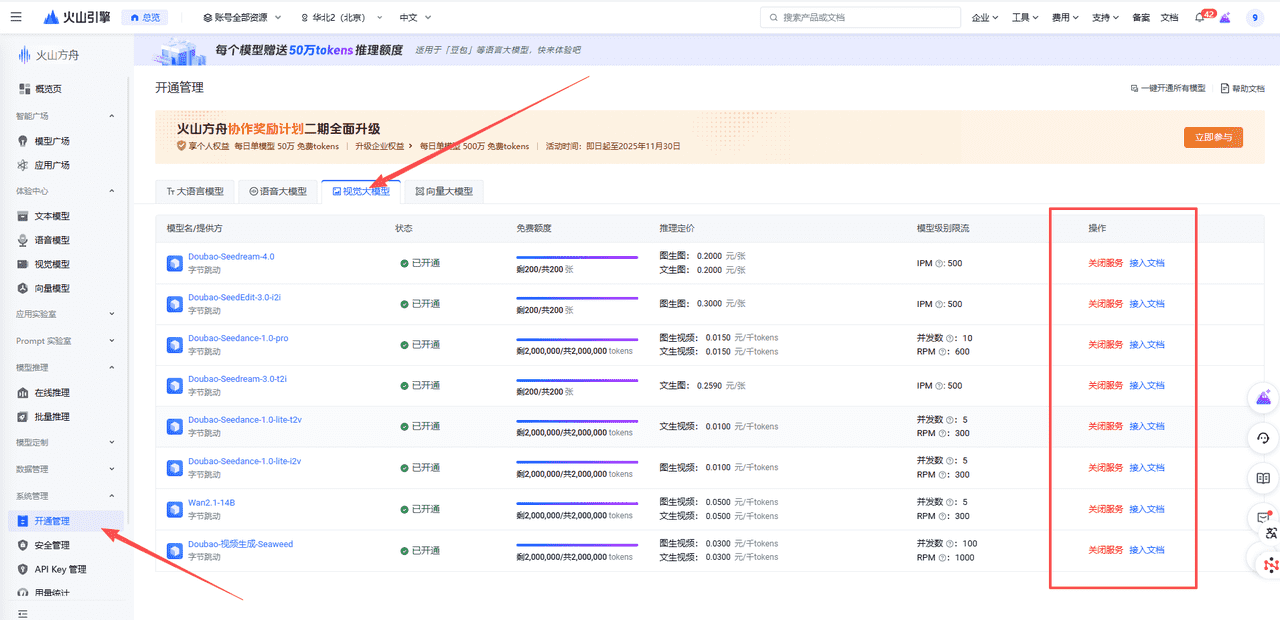Switch to the 向量大模型 tab

pyautogui.click(x=444, y=190)
